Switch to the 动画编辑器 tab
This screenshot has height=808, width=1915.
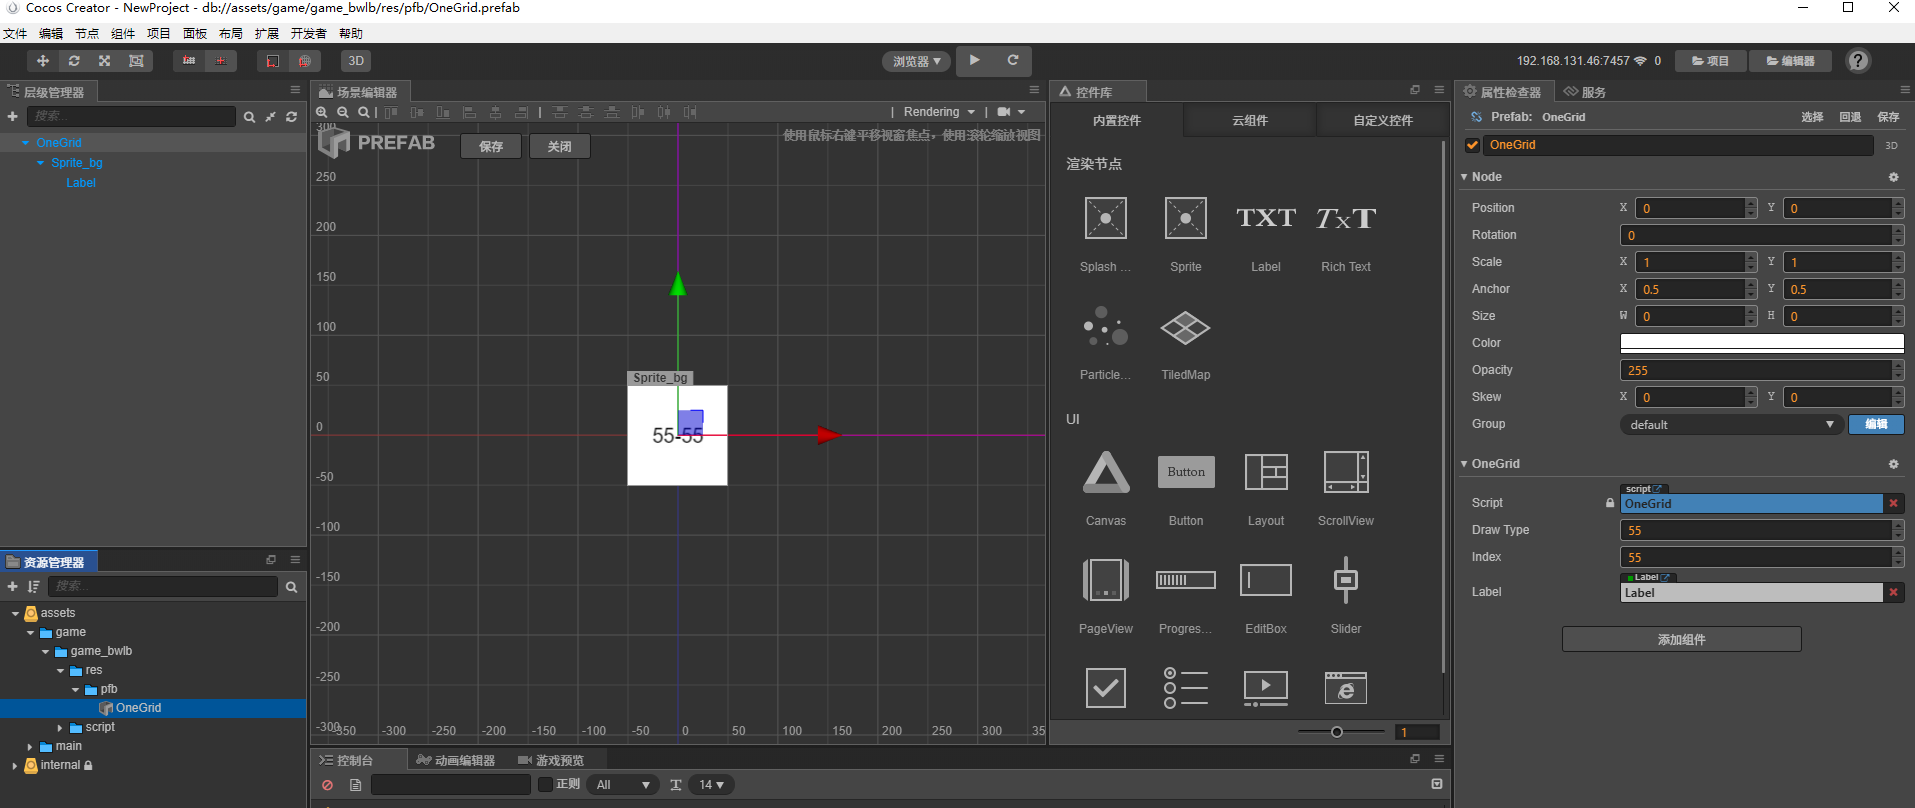click(x=457, y=760)
